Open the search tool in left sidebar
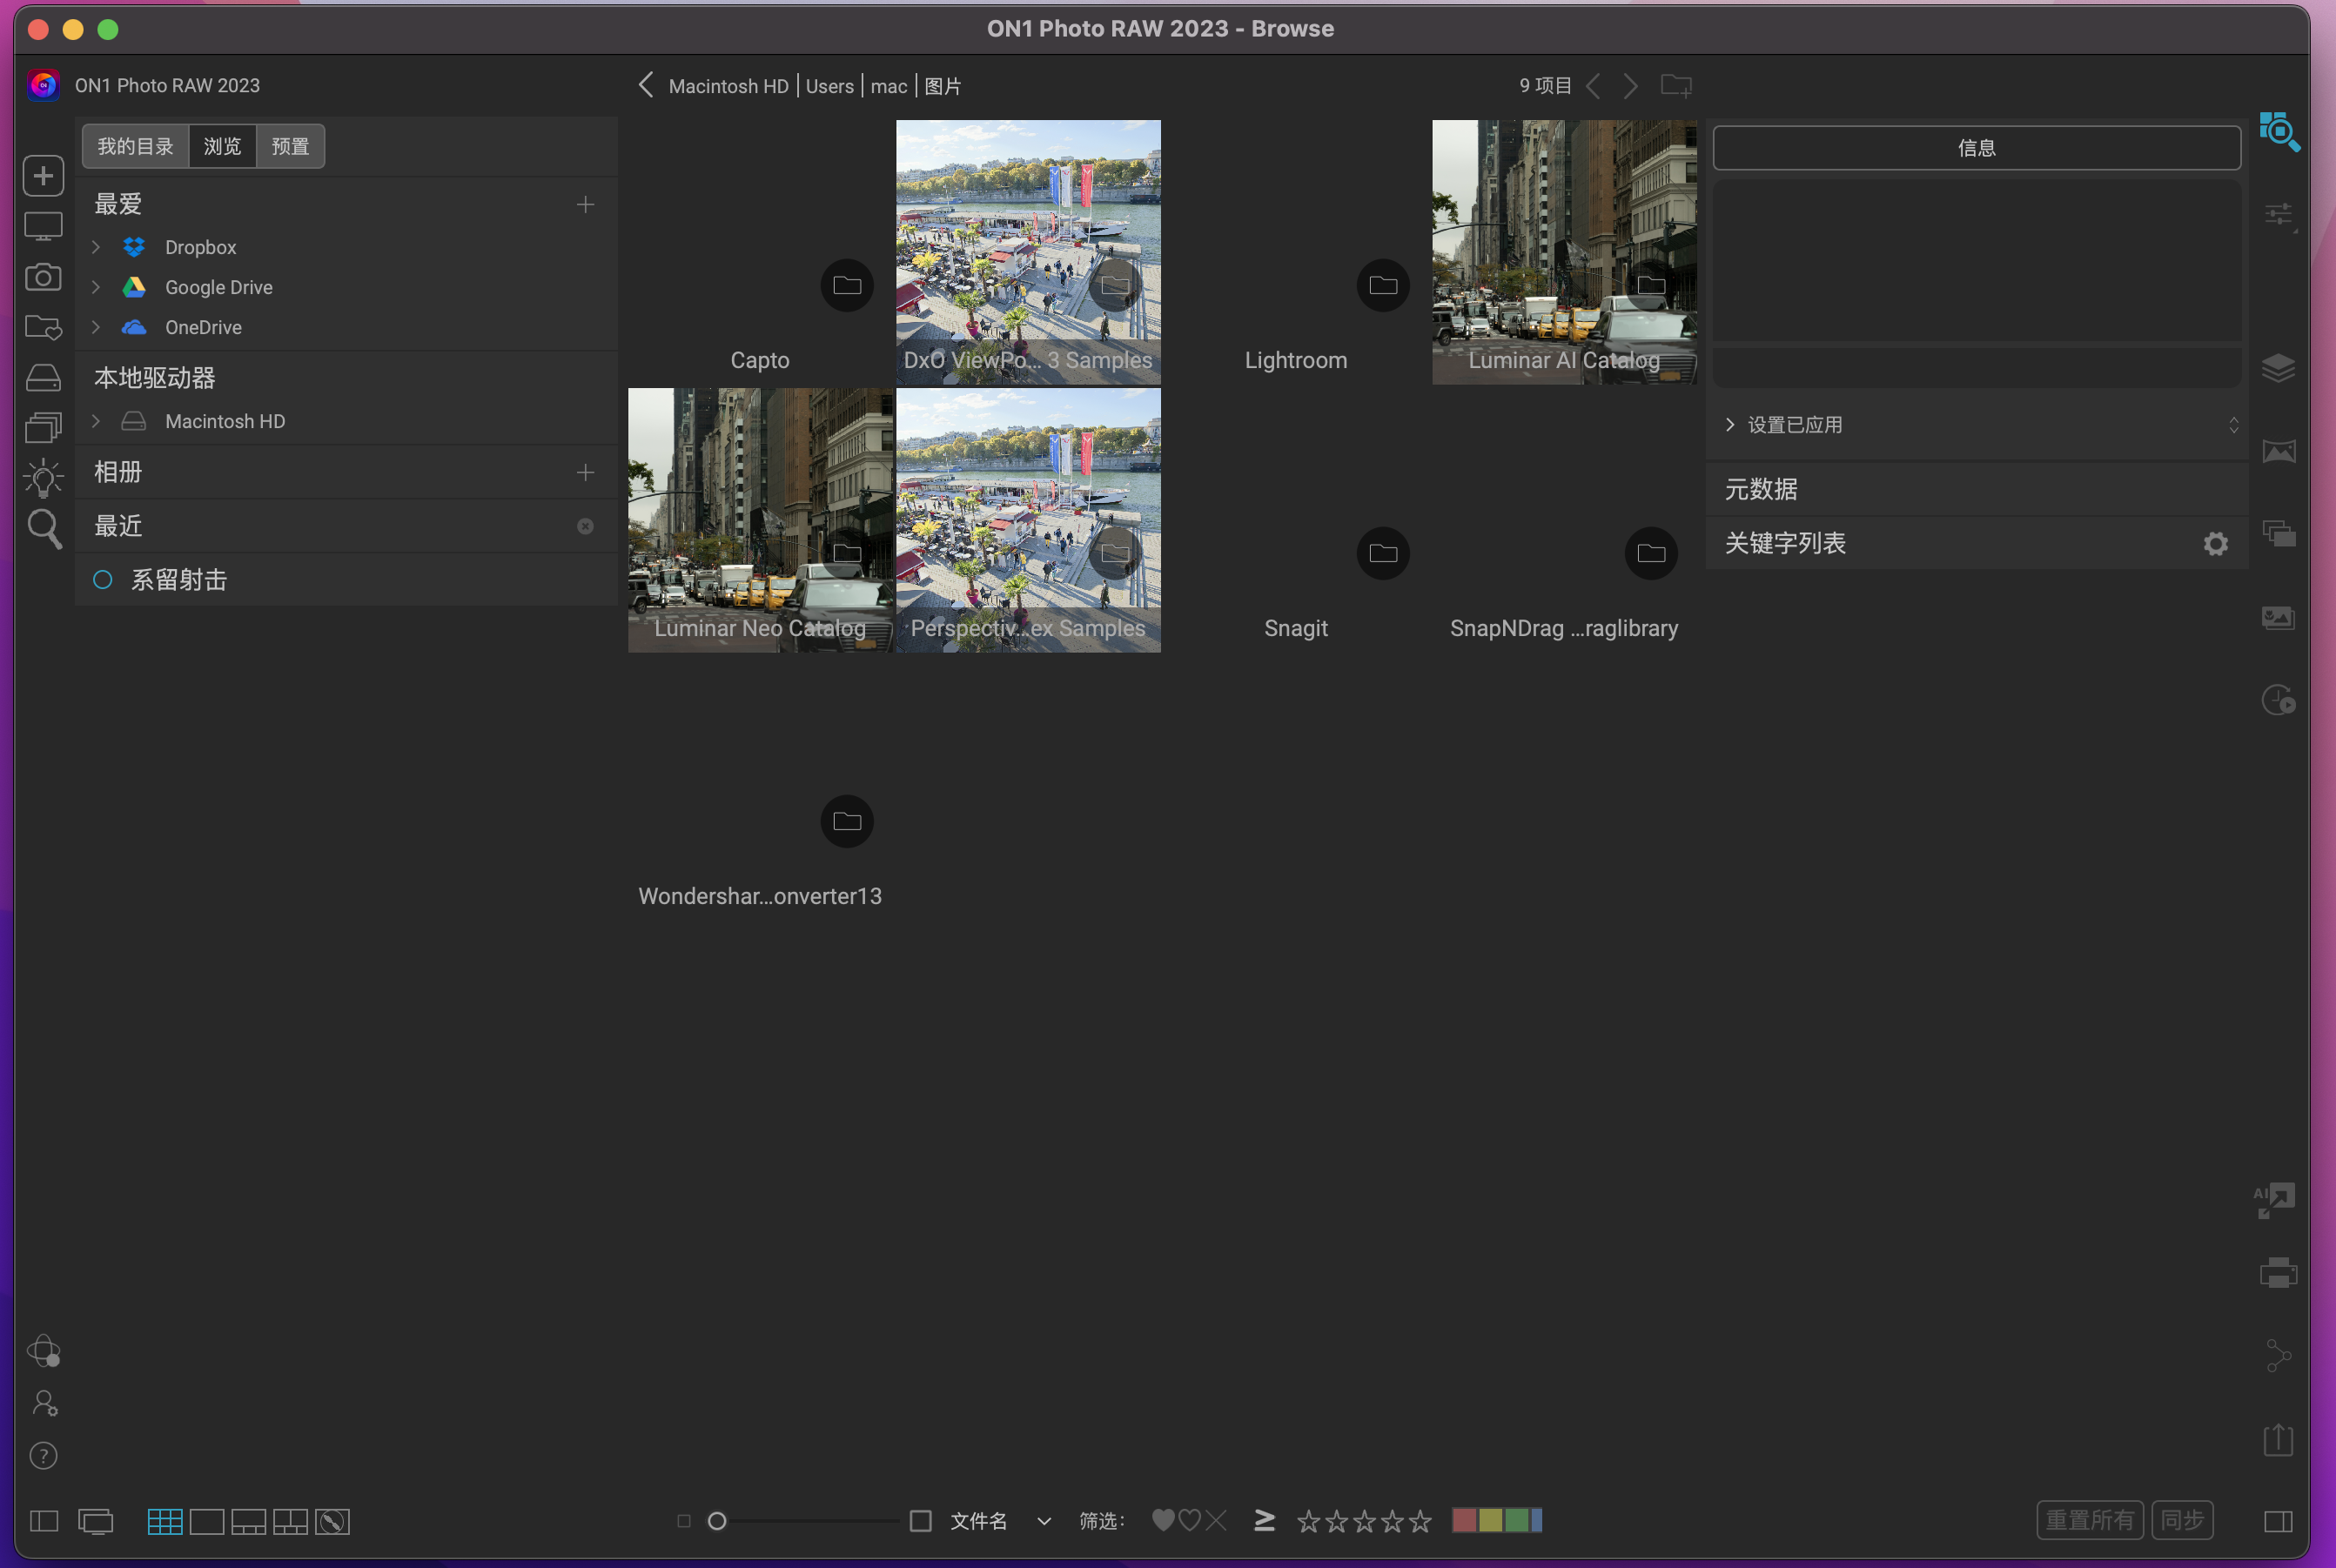 click(43, 527)
